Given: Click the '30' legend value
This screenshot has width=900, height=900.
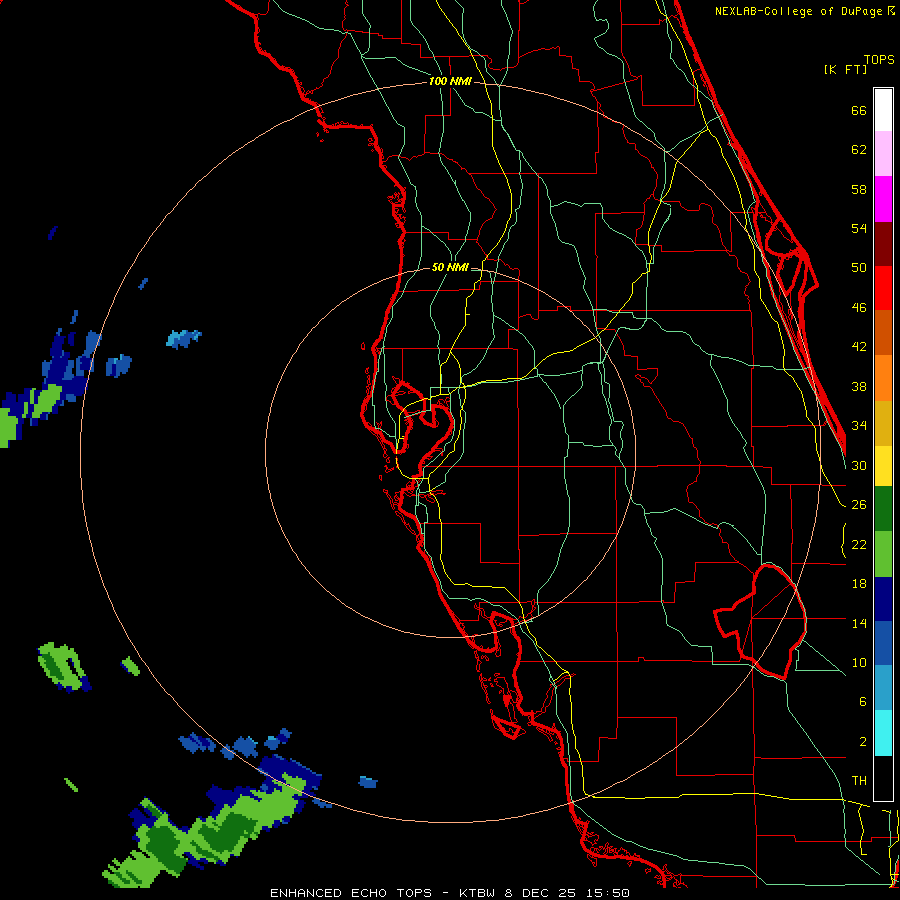Looking at the screenshot, I should pyautogui.click(x=859, y=465).
